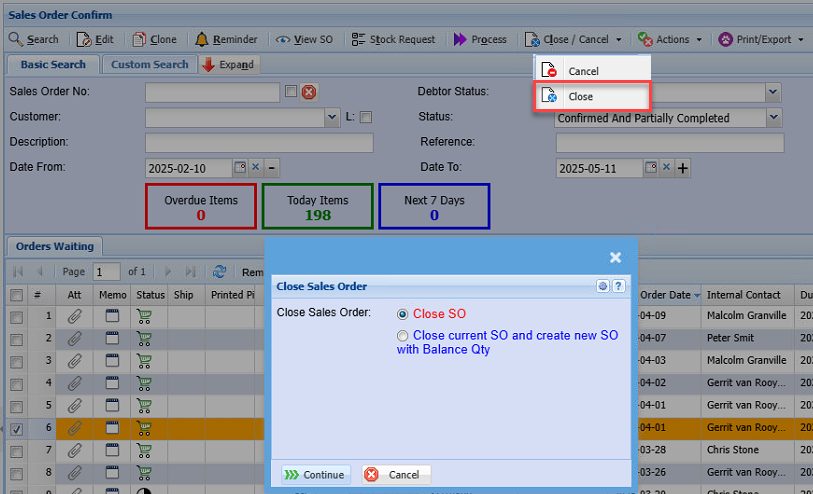Screen dimensions: 813x494
Task: Choose Close from Close/Cancel menu
Action: pyautogui.click(x=592, y=96)
